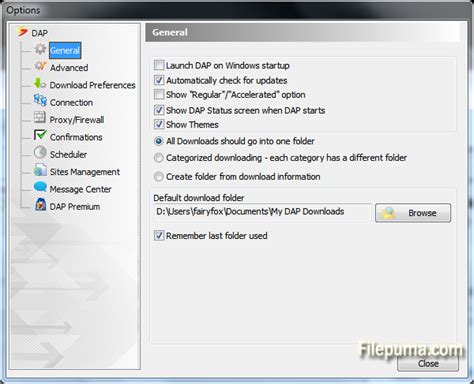Open the Advanced settings page
This screenshot has height=384, width=474.
[69, 68]
